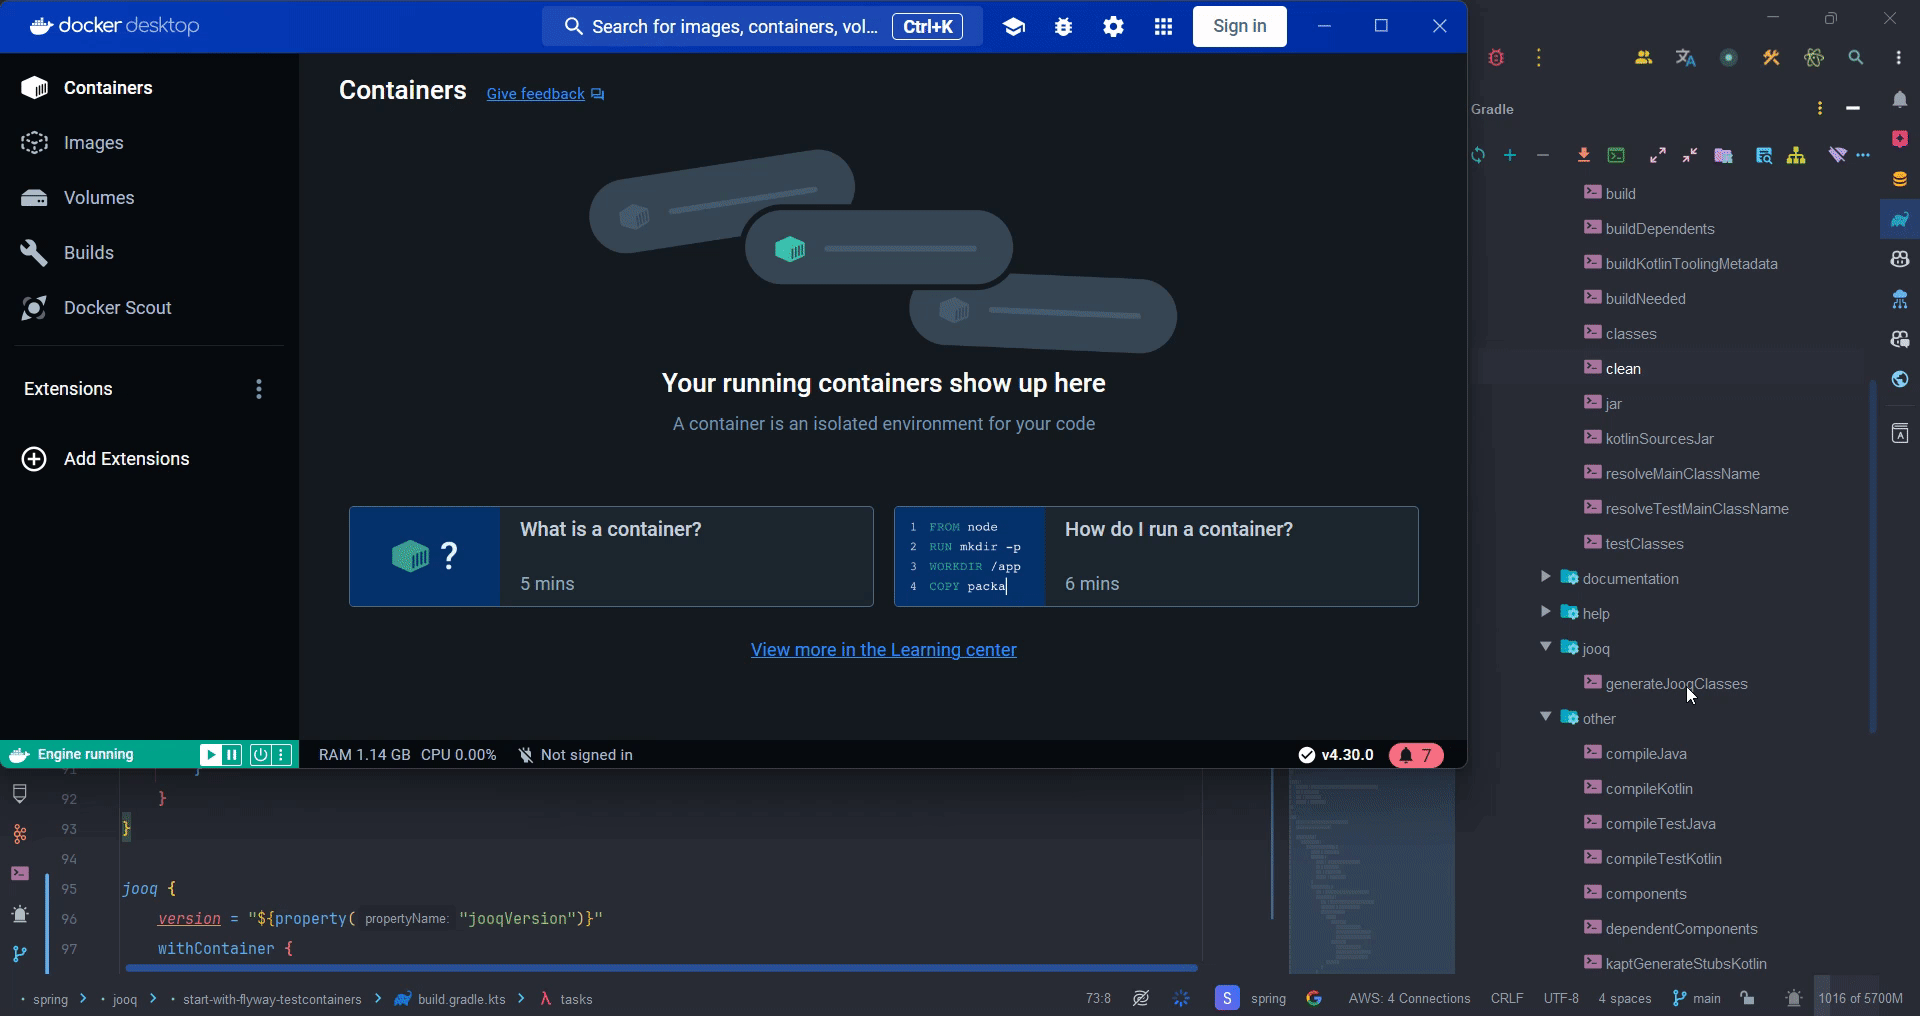The image size is (1920, 1016).
Task: Click the red debug bug icon in IDE
Action: (x=1496, y=58)
